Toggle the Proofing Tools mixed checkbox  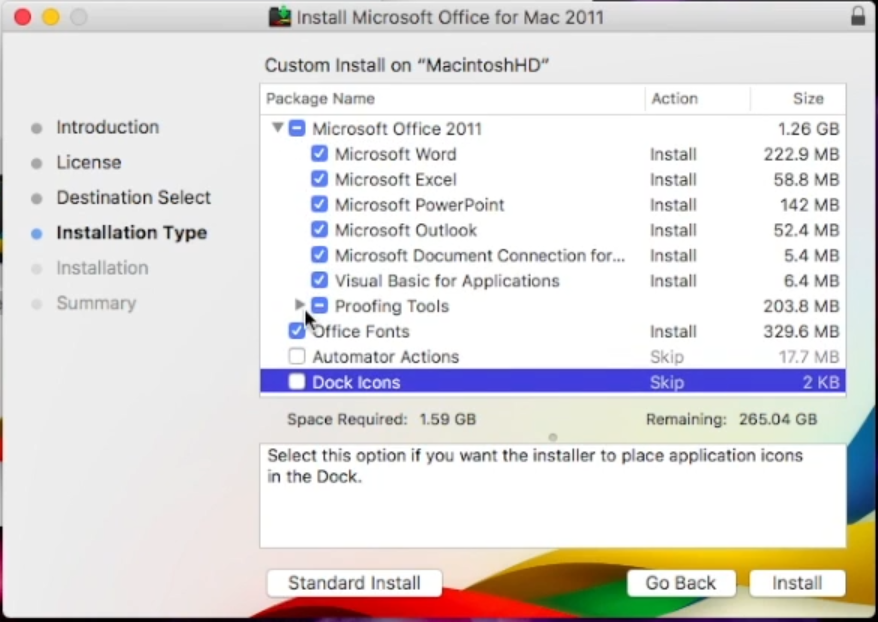319,305
